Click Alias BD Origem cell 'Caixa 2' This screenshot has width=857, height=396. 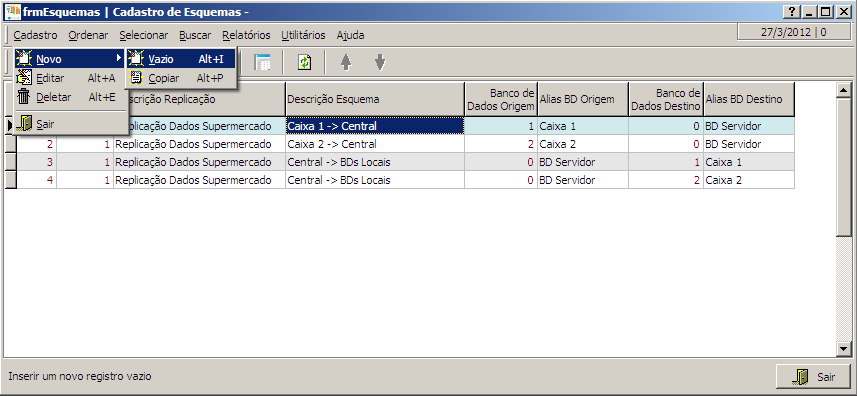[583, 144]
